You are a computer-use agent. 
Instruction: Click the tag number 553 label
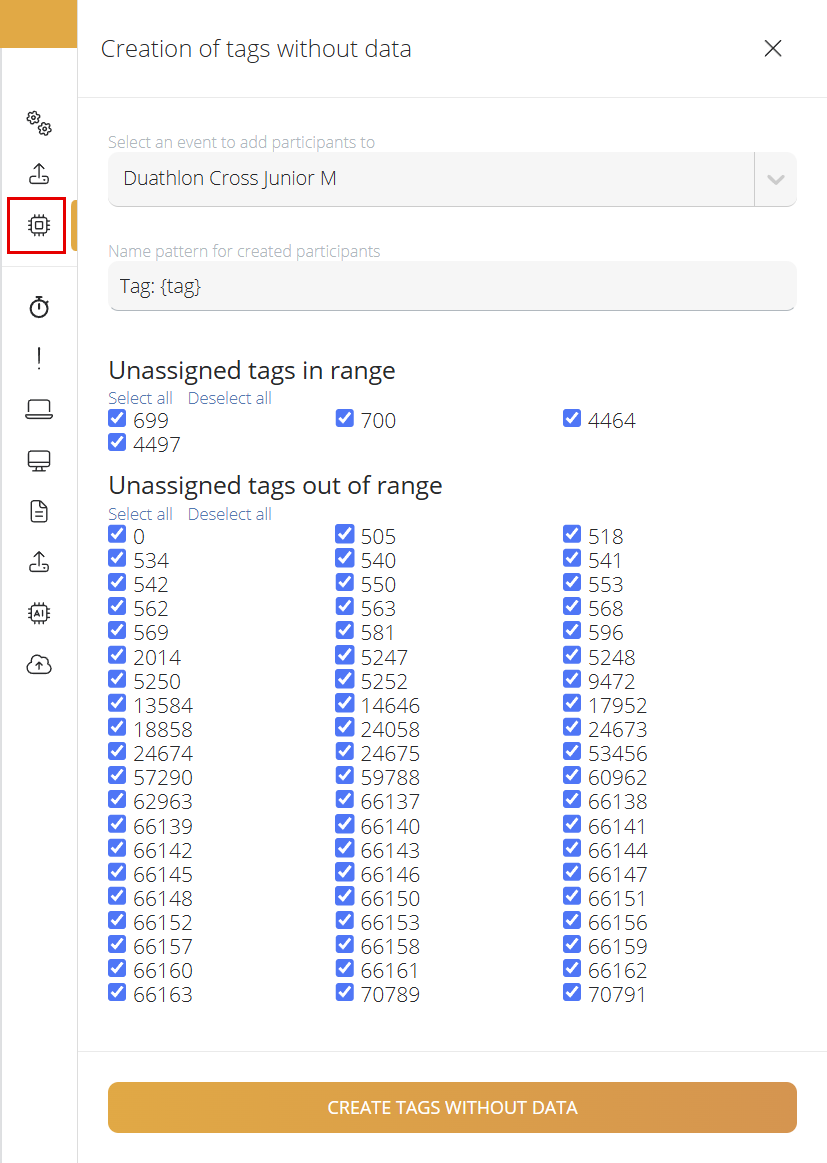coord(606,584)
